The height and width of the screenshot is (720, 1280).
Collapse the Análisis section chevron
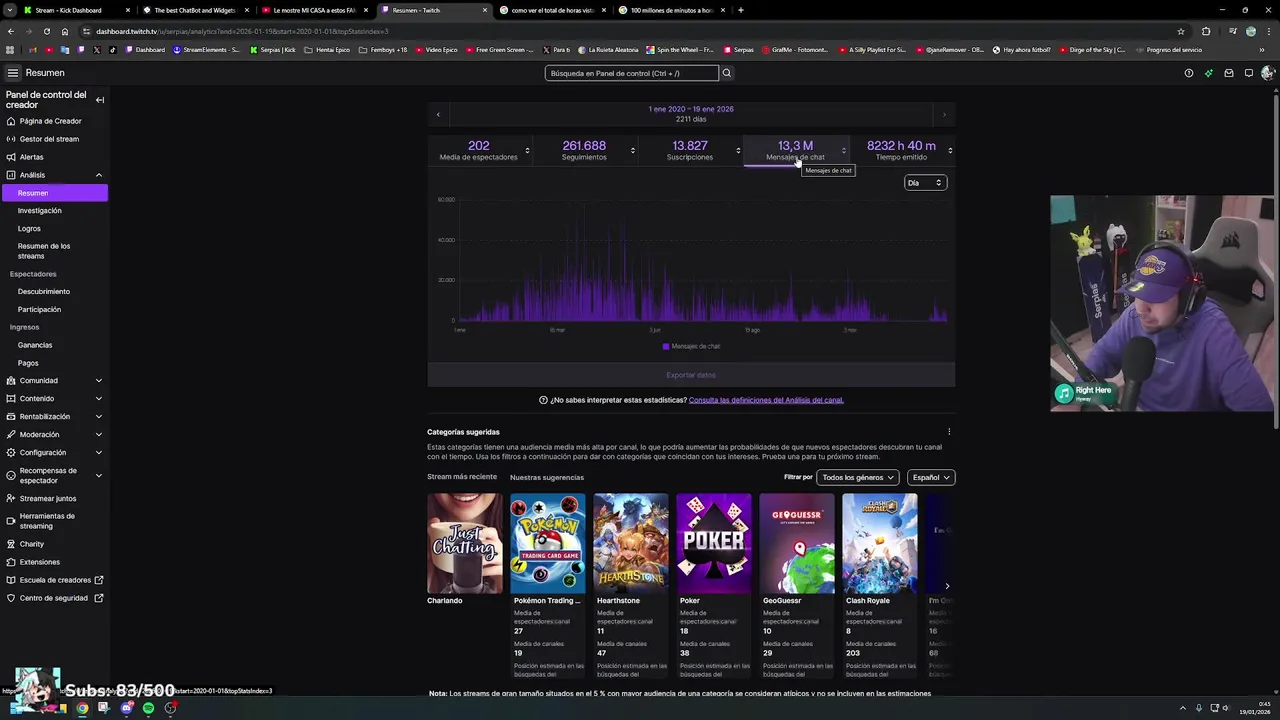(99, 175)
